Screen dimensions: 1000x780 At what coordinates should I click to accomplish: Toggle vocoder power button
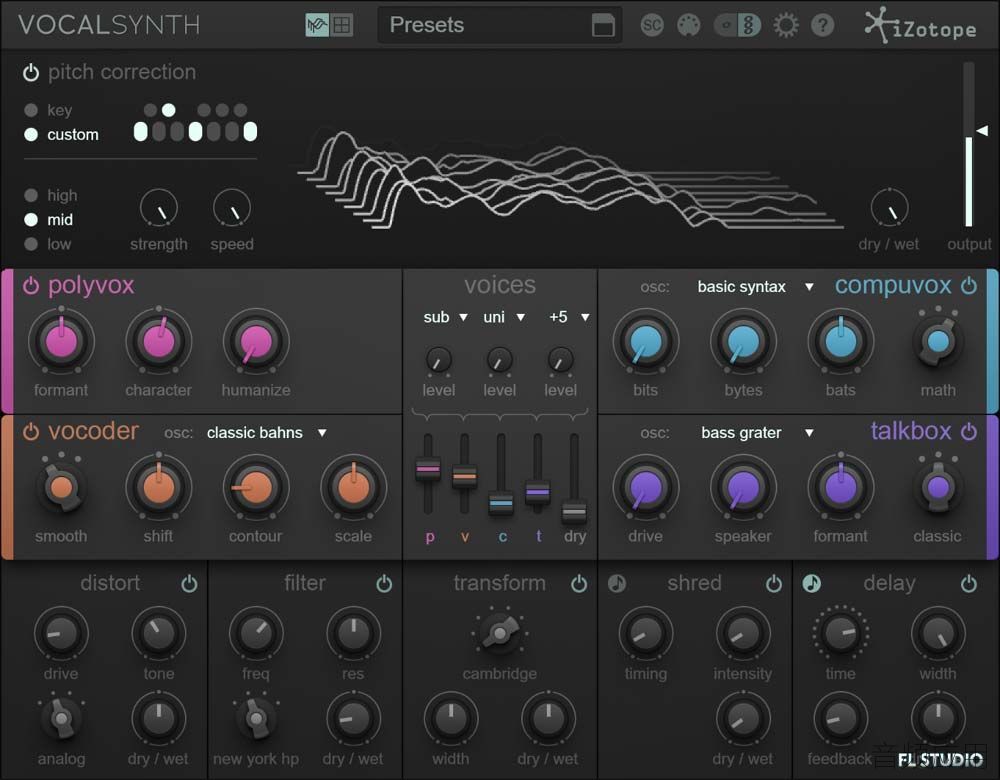31,432
